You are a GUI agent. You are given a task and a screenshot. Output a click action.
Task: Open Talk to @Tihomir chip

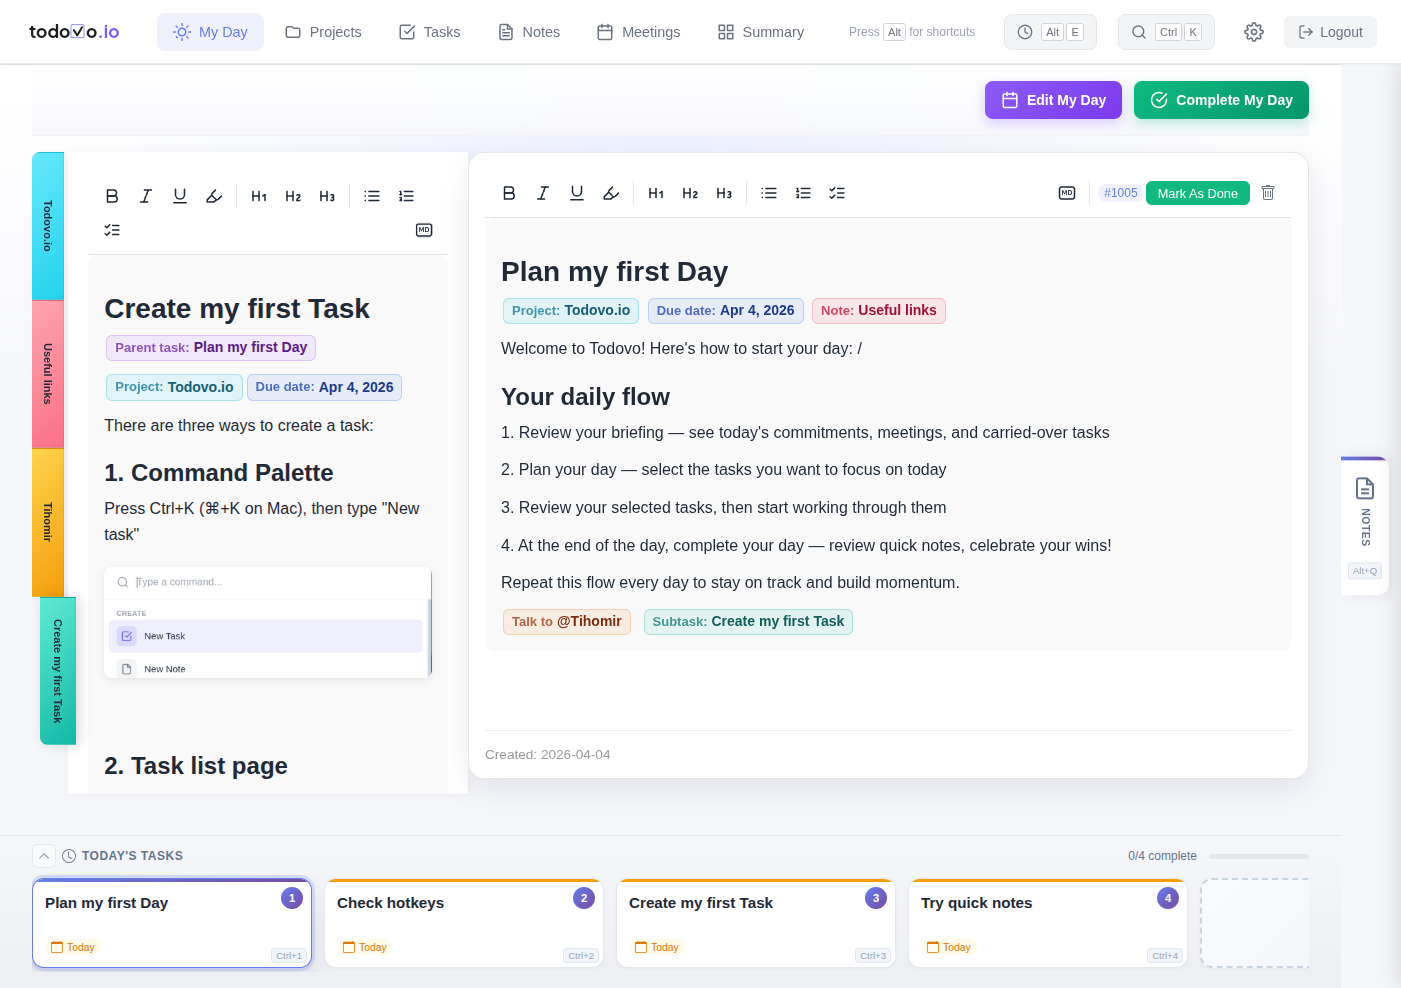(x=567, y=622)
